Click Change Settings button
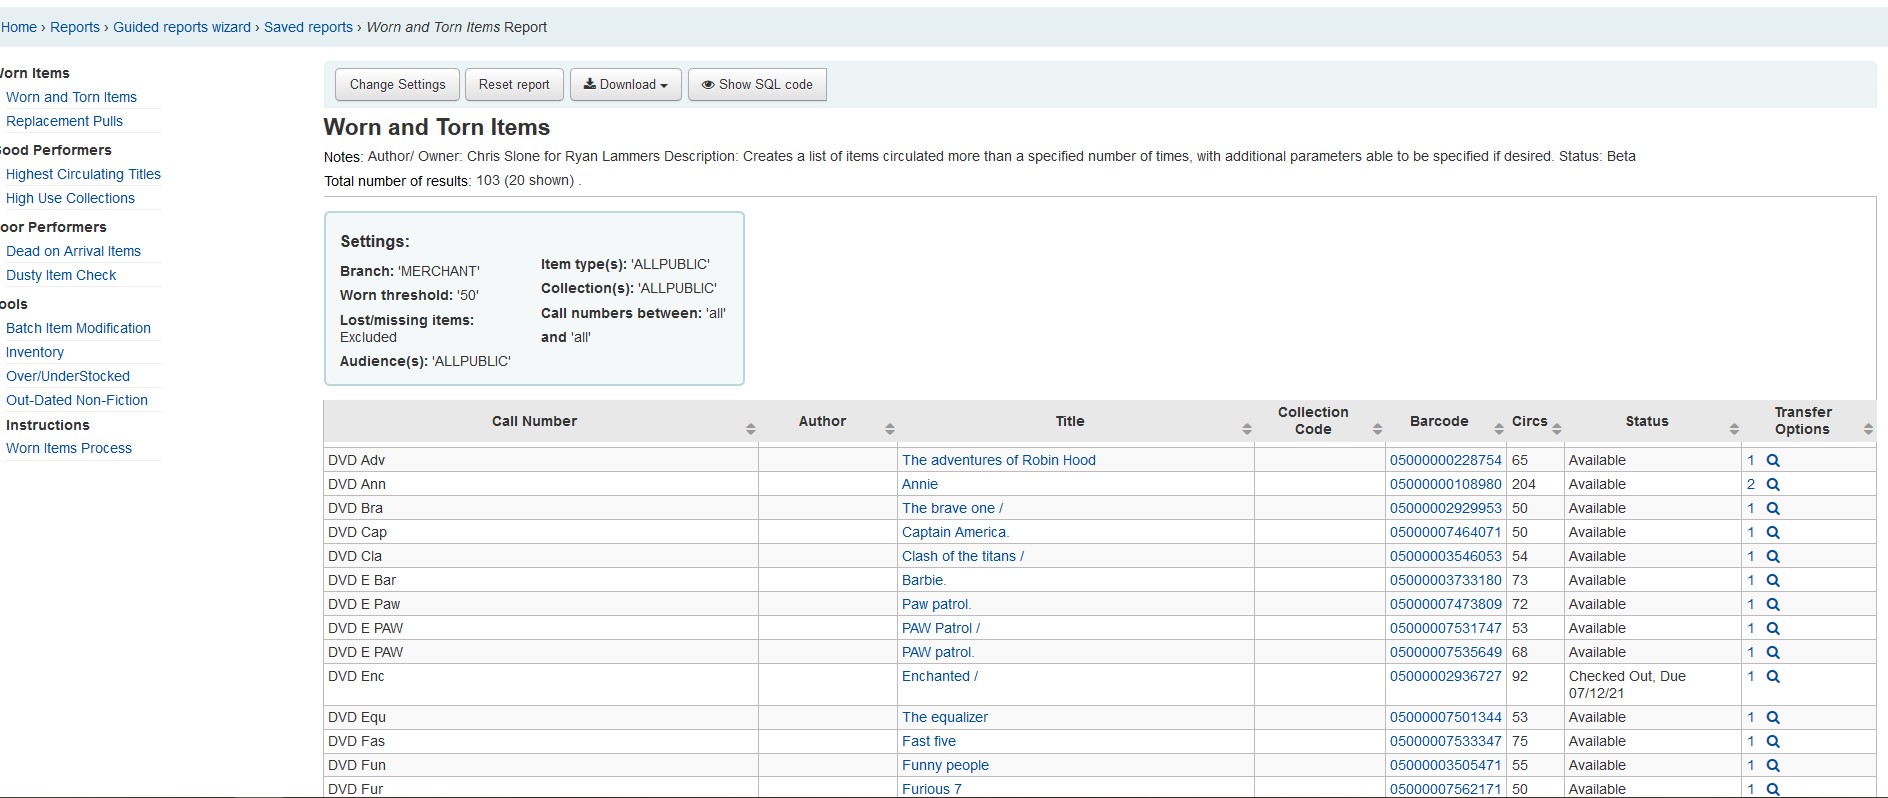The height and width of the screenshot is (798, 1888). click(397, 85)
